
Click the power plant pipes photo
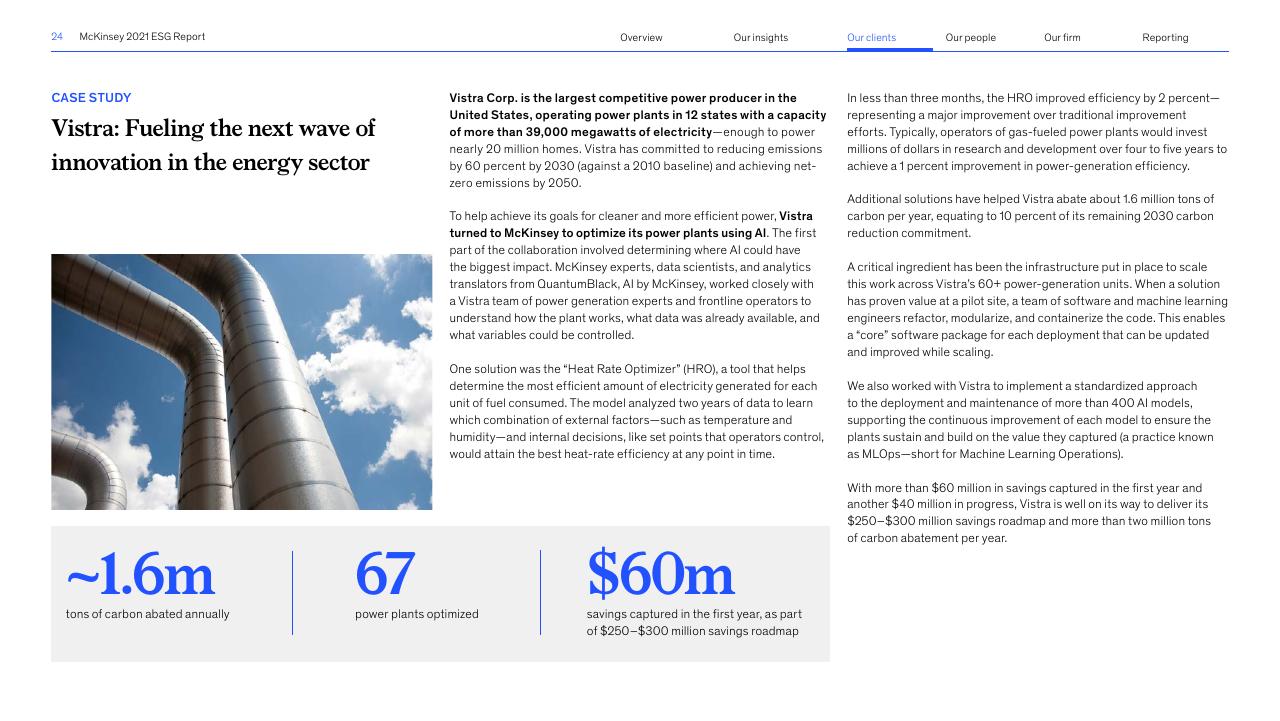(x=242, y=382)
